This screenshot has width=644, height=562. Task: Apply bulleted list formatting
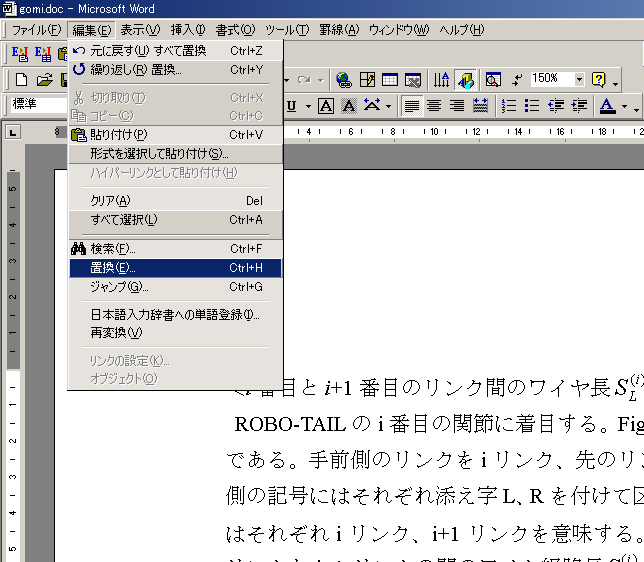tap(532, 106)
